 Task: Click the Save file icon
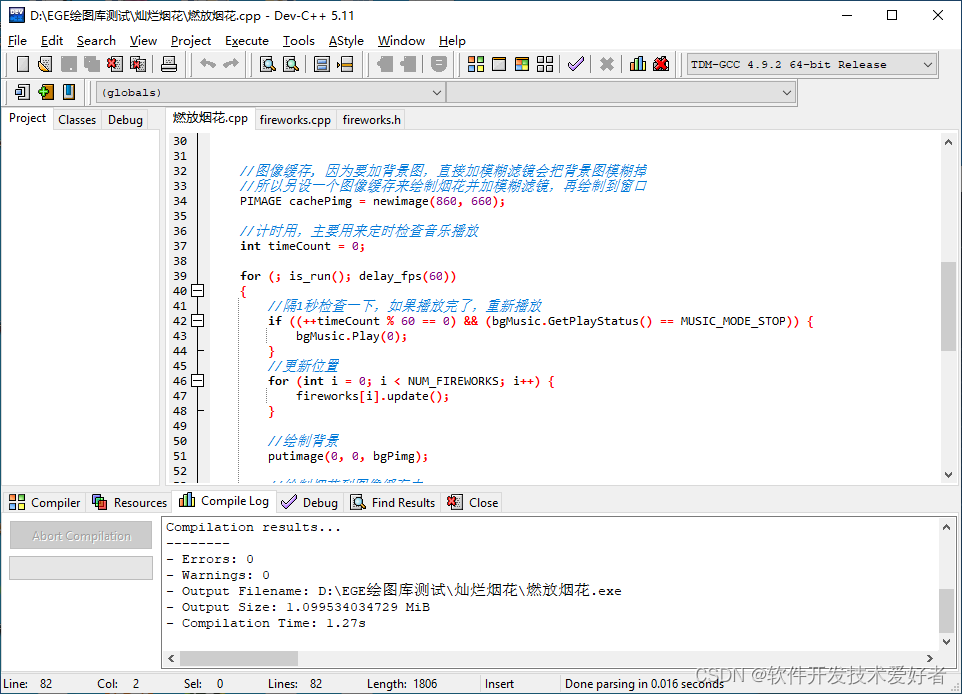68,63
